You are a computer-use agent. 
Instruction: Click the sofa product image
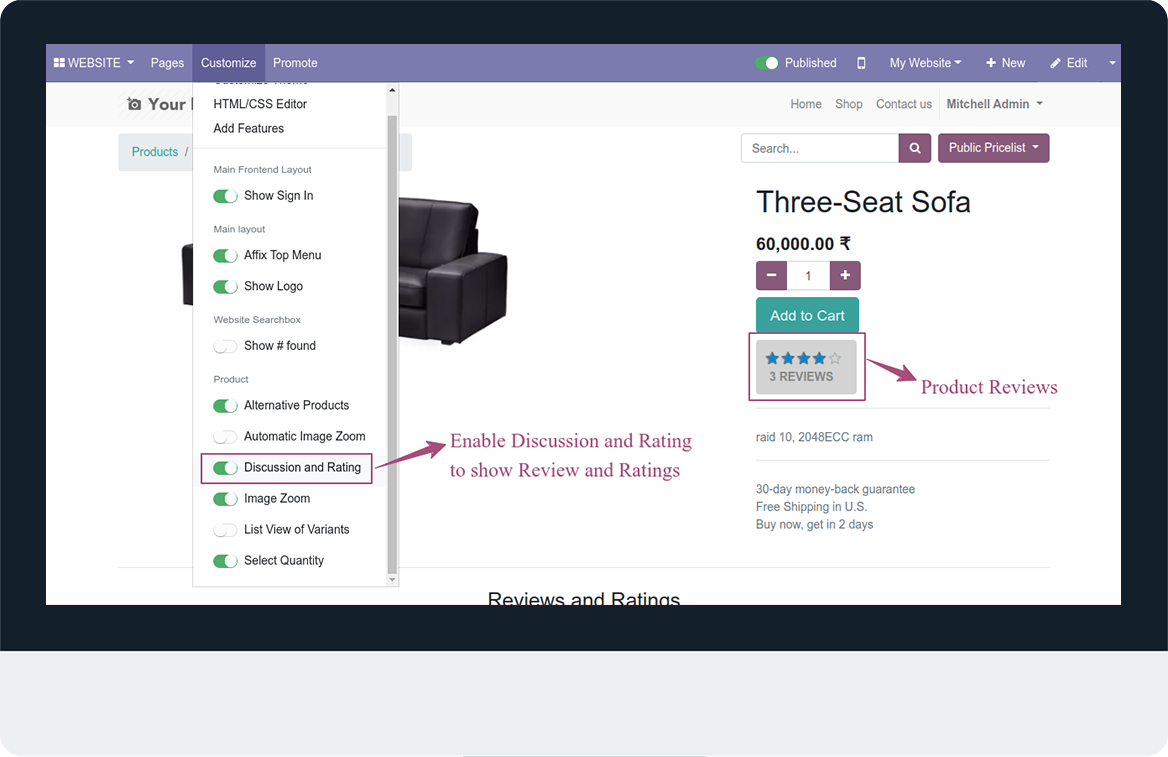453,270
